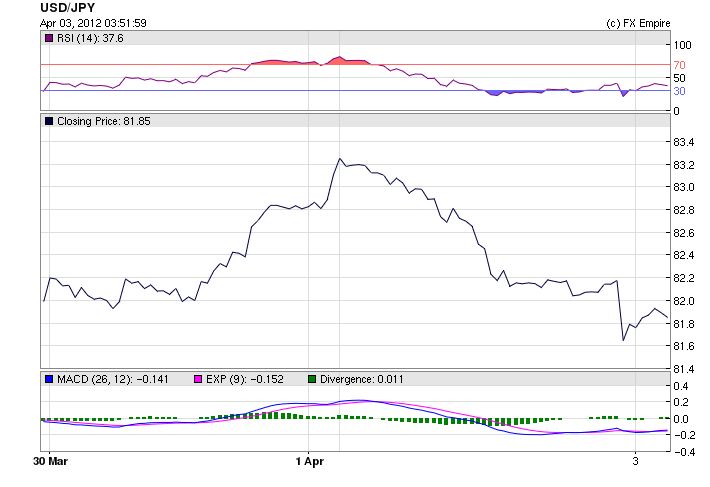Click the 83.2 price axis label
The height and width of the screenshot is (487, 710).
684,165
